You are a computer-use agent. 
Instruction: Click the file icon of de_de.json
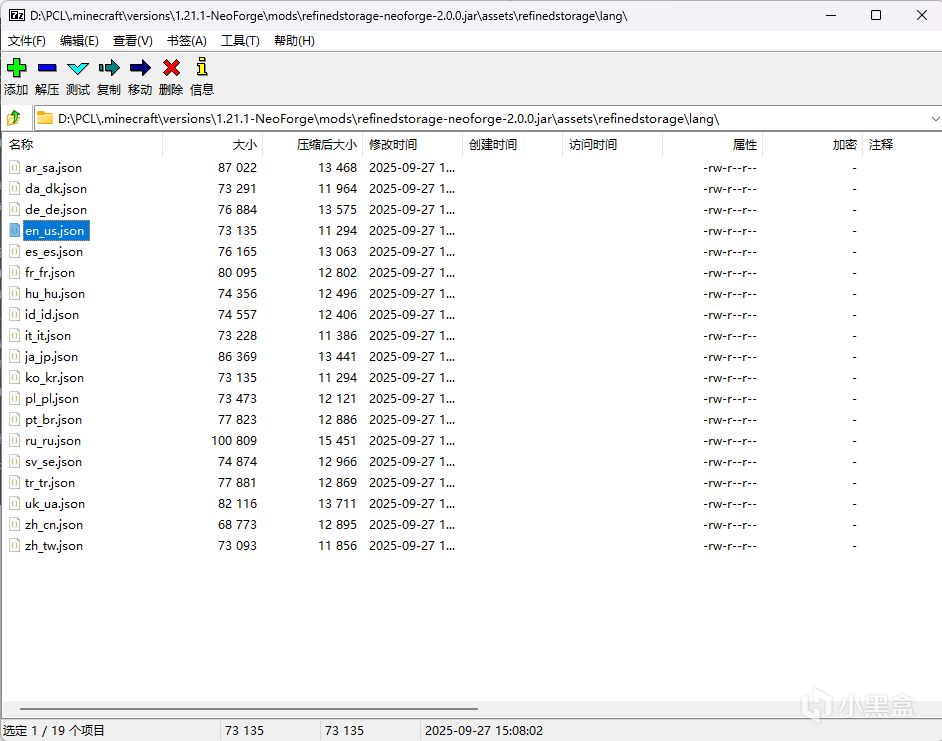tap(14, 209)
